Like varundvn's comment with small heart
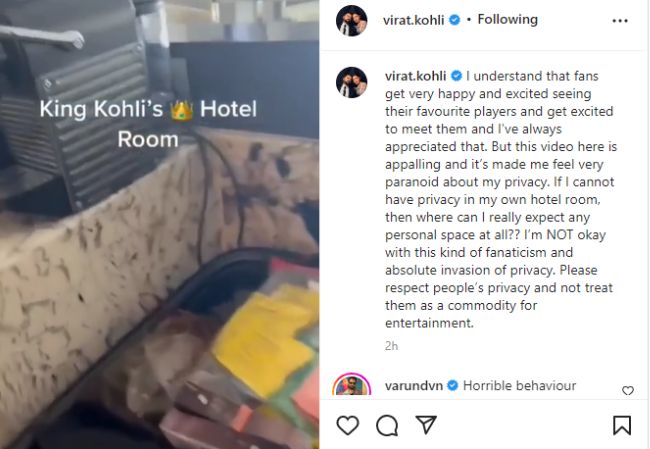The width and height of the screenshot is (650, 449). (x=628, y=391)
